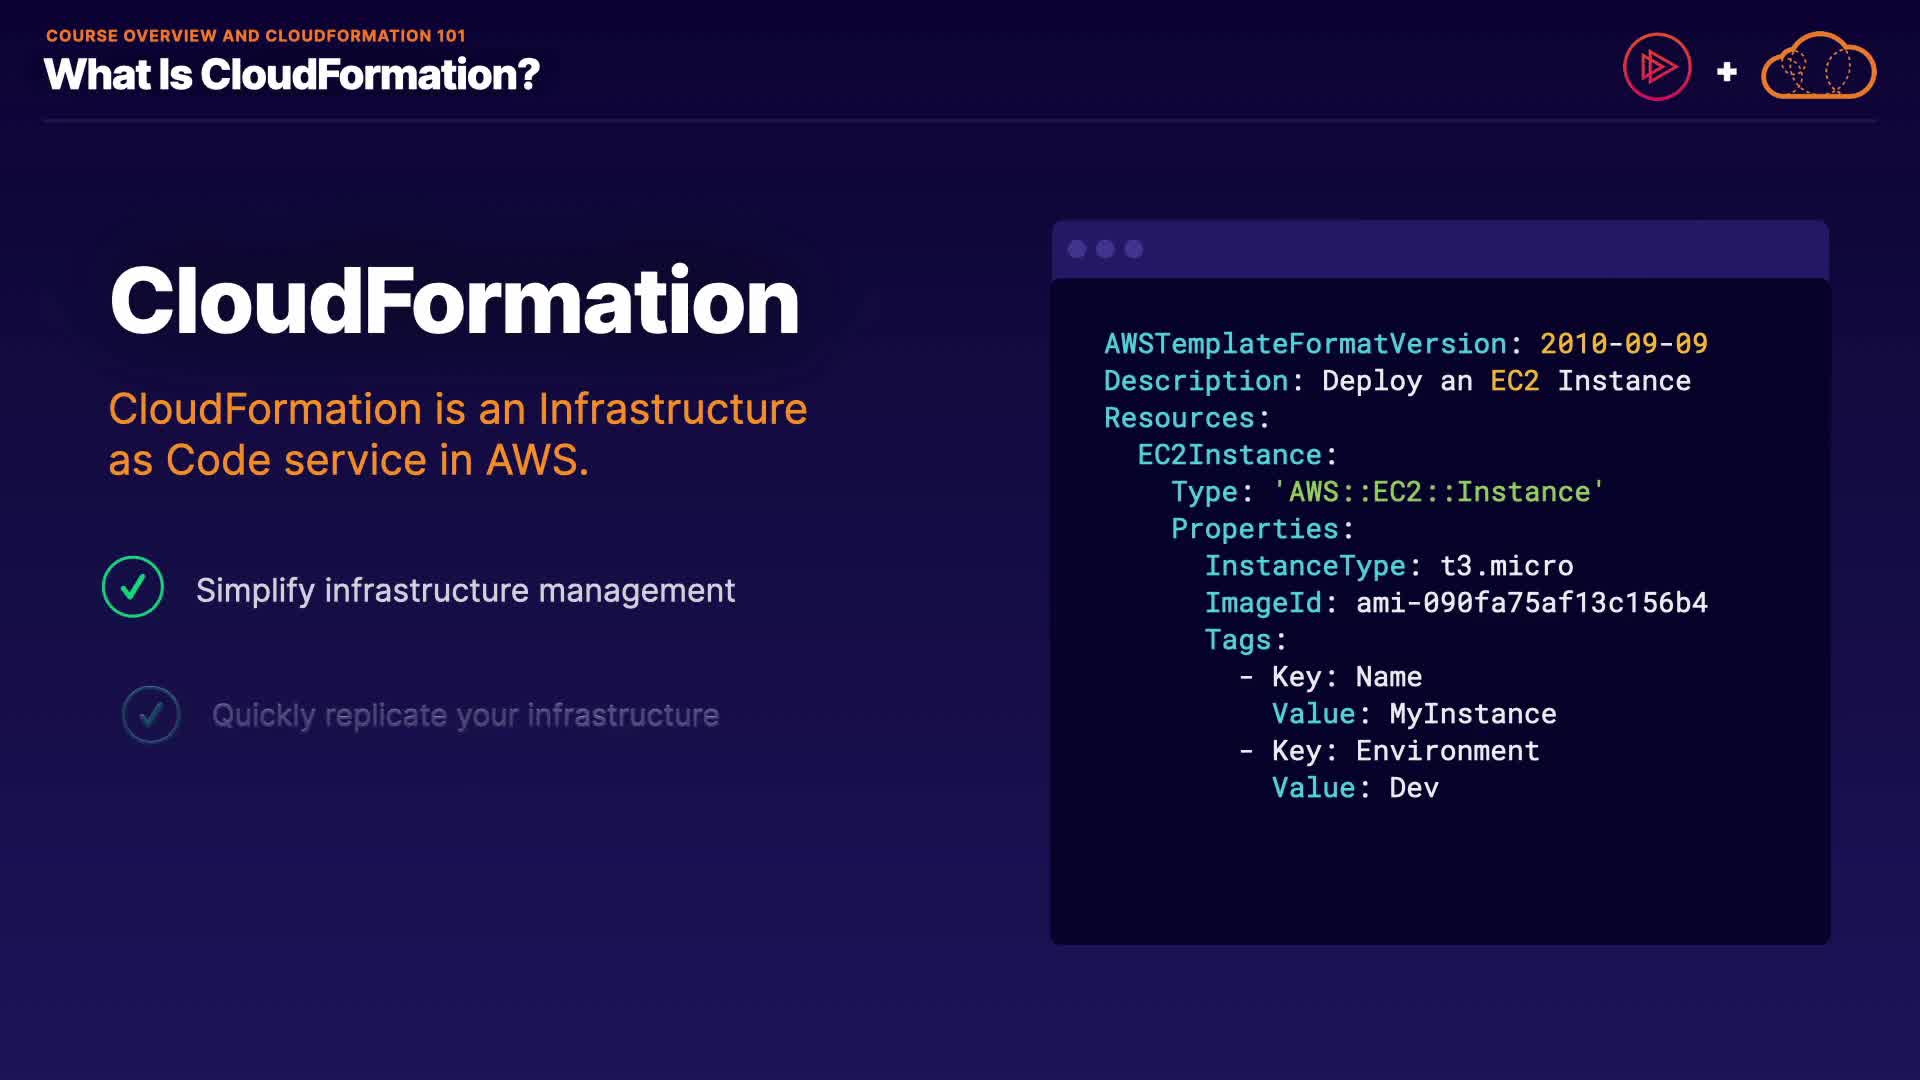Click the Simplify infrastructure management text
Screen dimensions: 1920x1080
pyautogui.click(x=465, y=590)
